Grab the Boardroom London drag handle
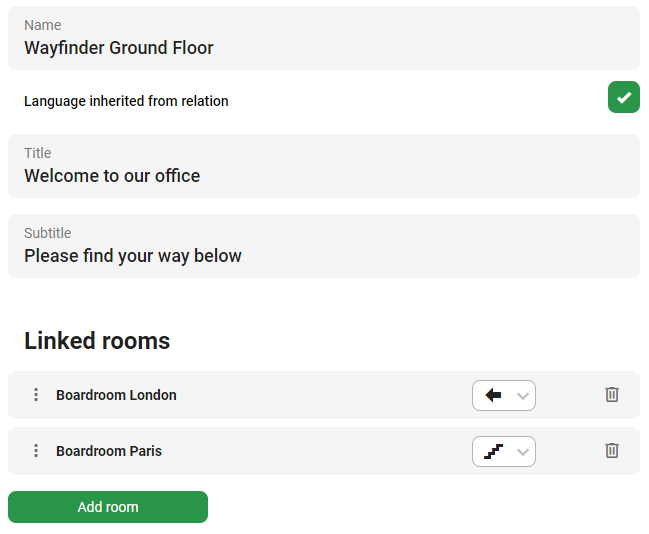This screenshot has width=649, height=534. click(36, 394)
